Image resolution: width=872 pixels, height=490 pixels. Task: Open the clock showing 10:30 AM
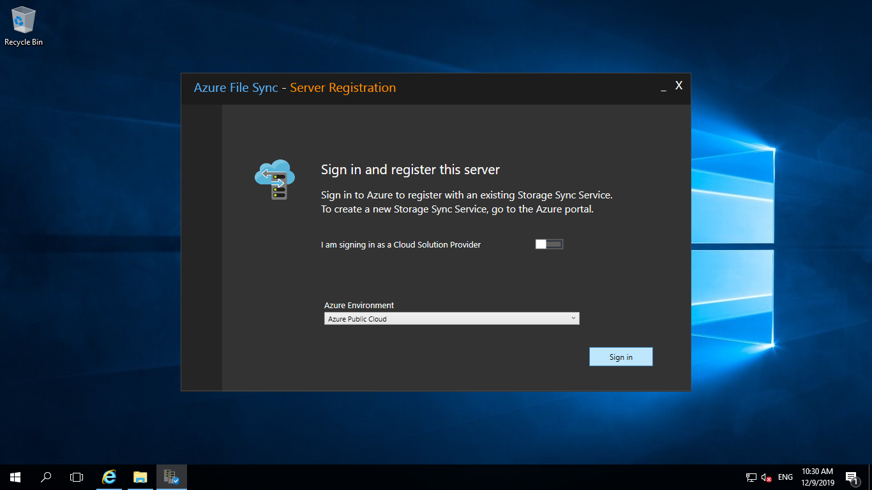[x=818, y=477]
